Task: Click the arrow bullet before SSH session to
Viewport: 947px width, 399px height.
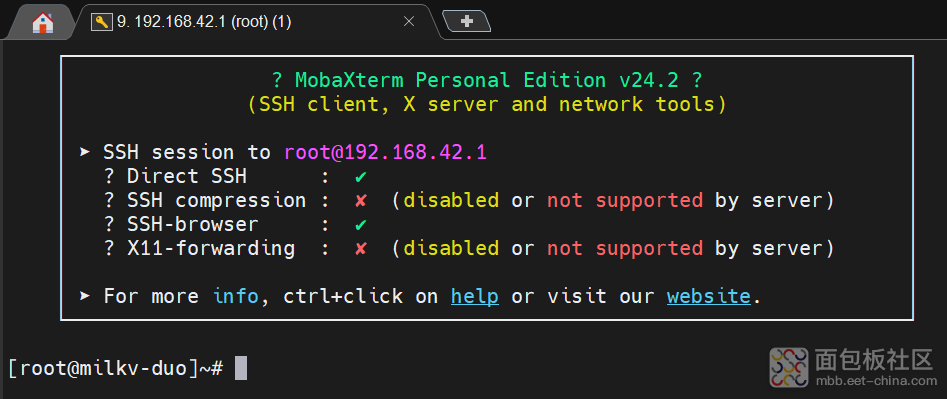Action: click(85, 152)
